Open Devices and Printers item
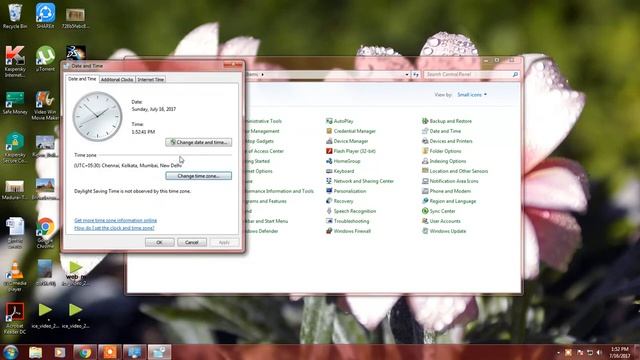This screenshot has height=360, width=640. [x=447, y=141]
